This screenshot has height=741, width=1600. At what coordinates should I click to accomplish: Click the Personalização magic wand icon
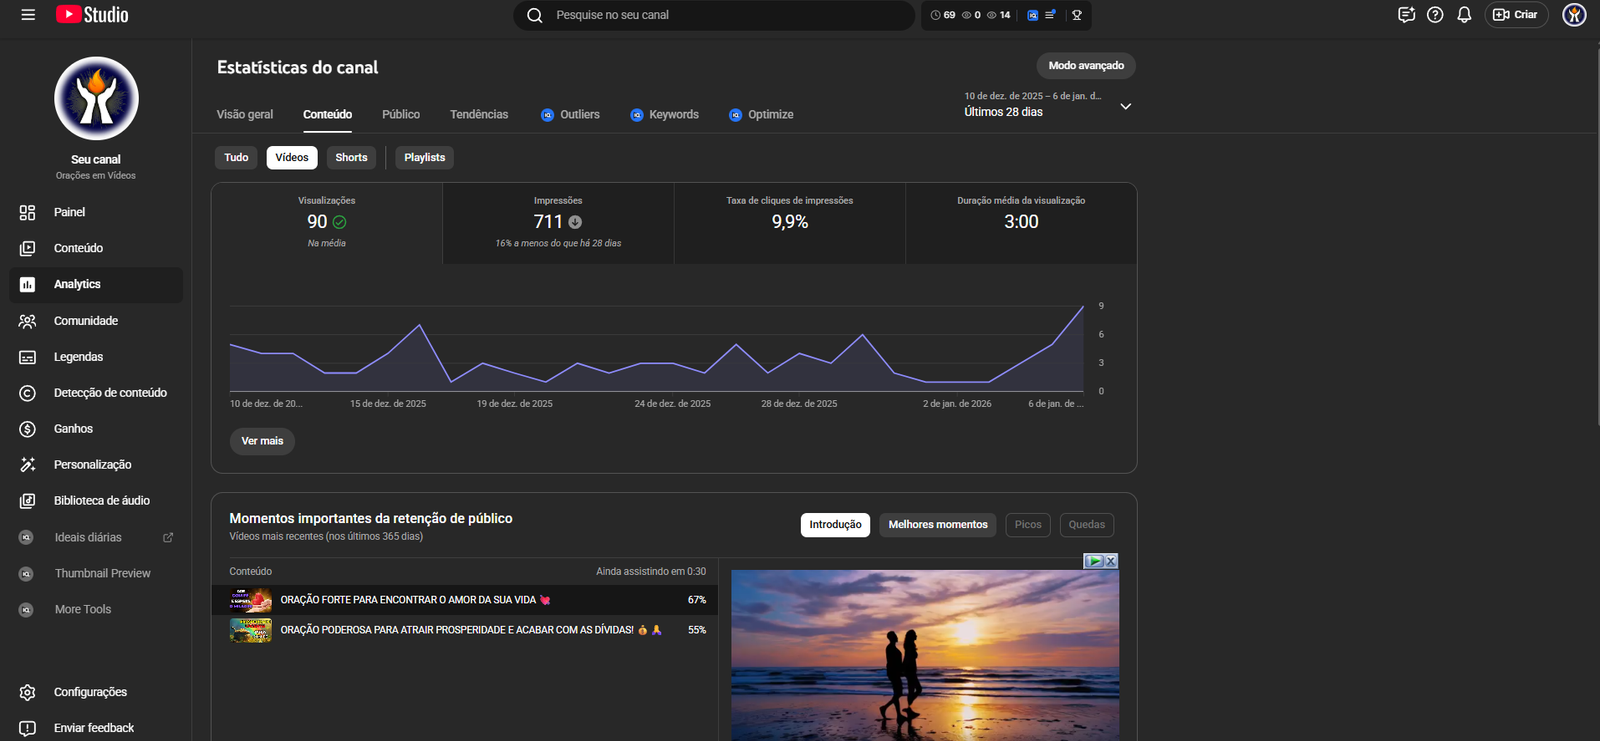tap(28, 465)
